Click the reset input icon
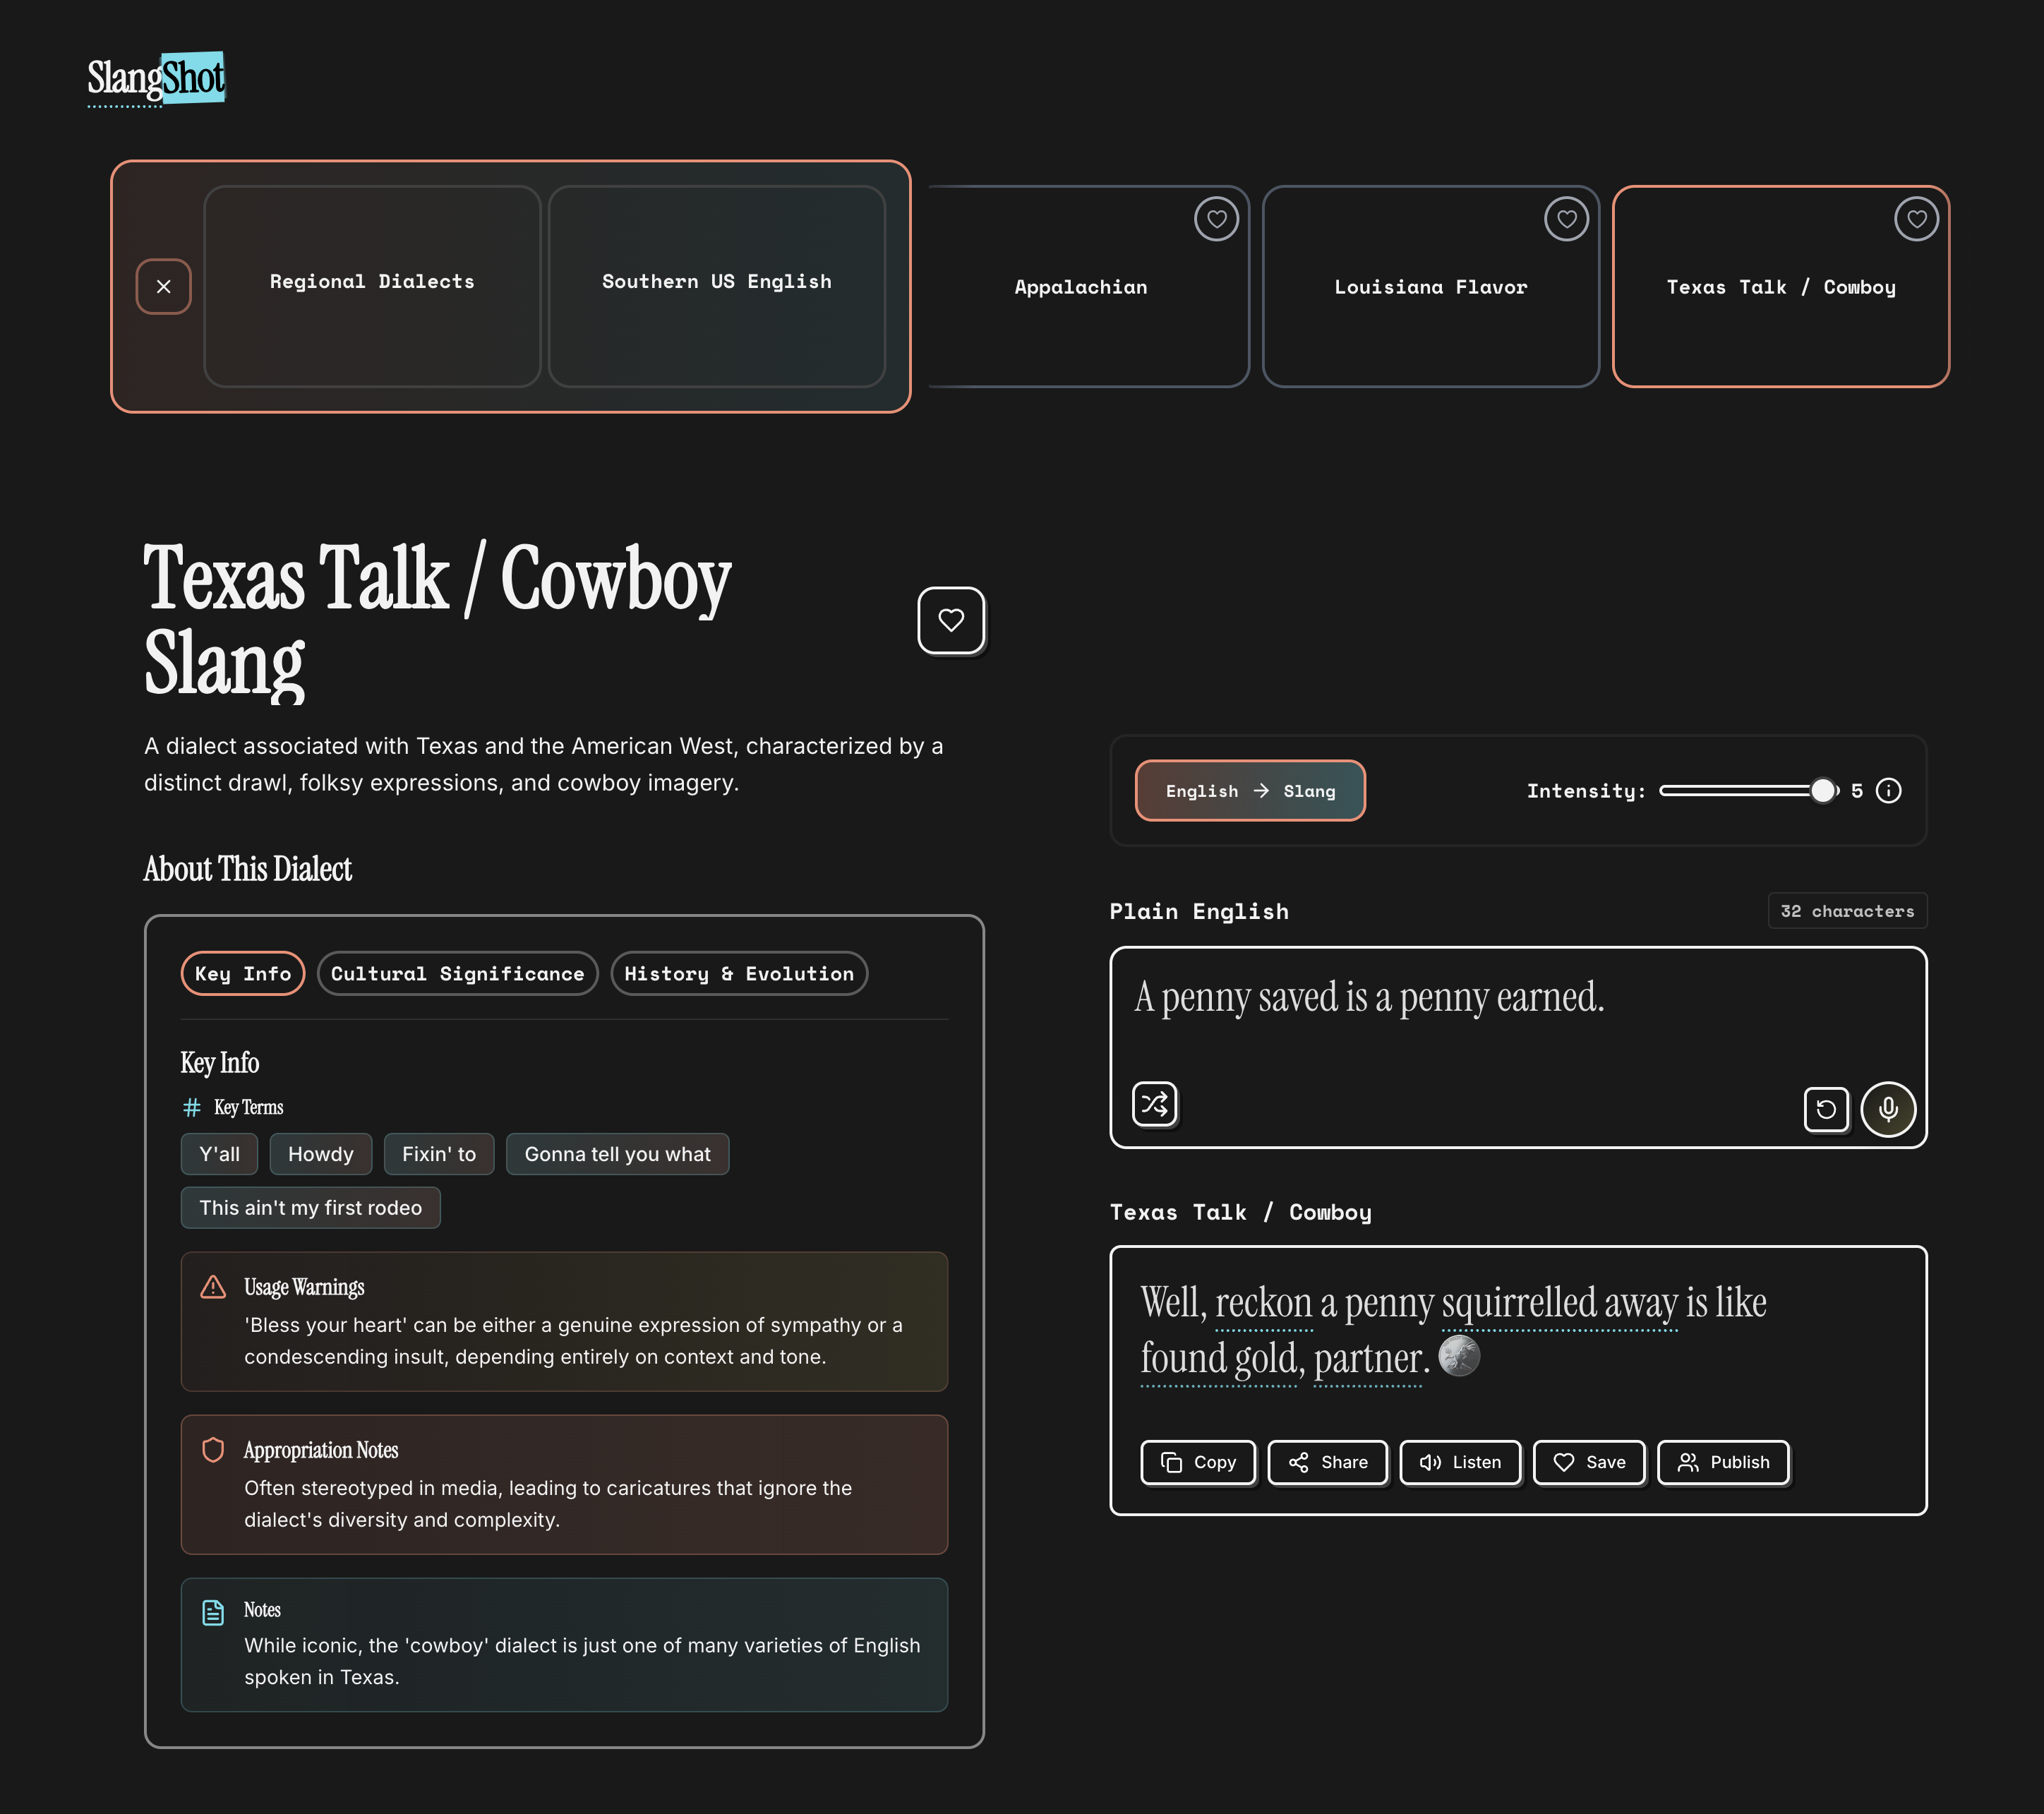Image resolution: width=2044 pixels, height=1814 pixels. click(x=1825, y=1109)
